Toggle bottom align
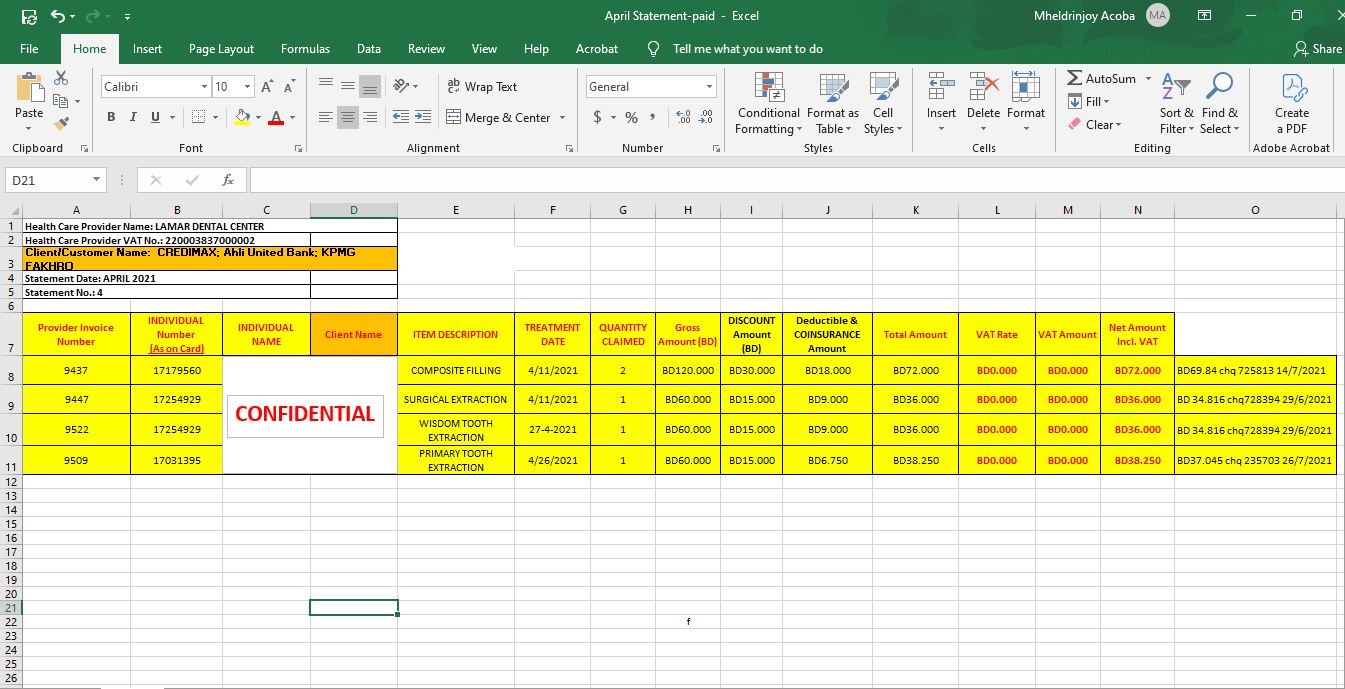This screenshot has height=689, width=1345. pos(370,87)
